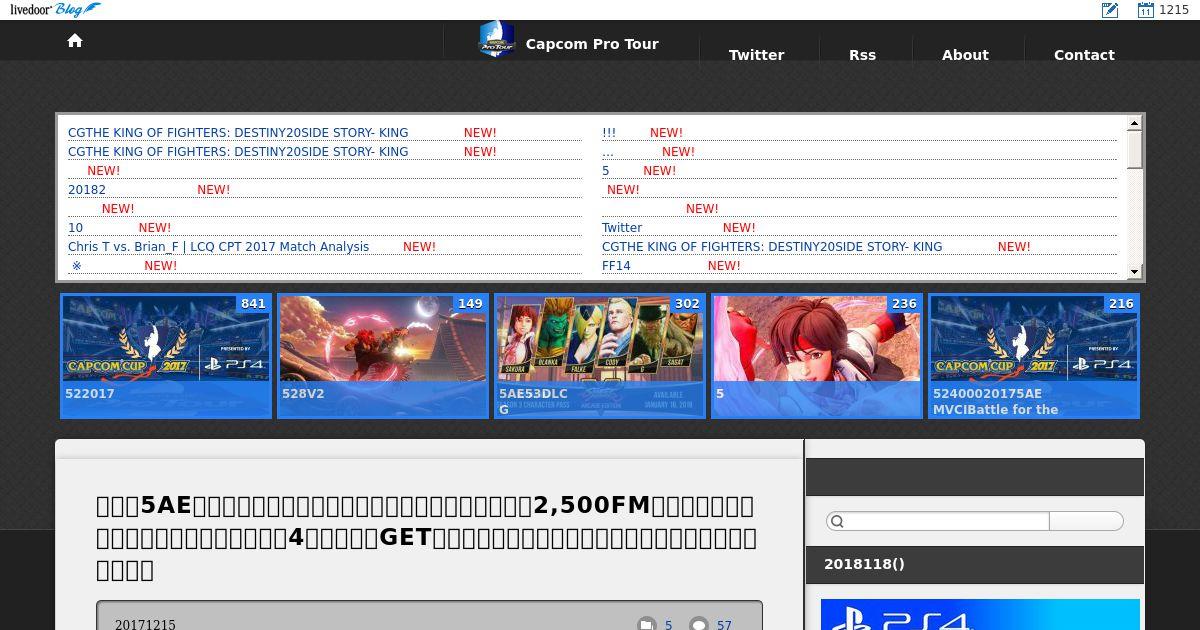The height and width of the screenshot is (630, 1200).
Task: Open the category link 5 in article meta
Action: coord(668,625)
